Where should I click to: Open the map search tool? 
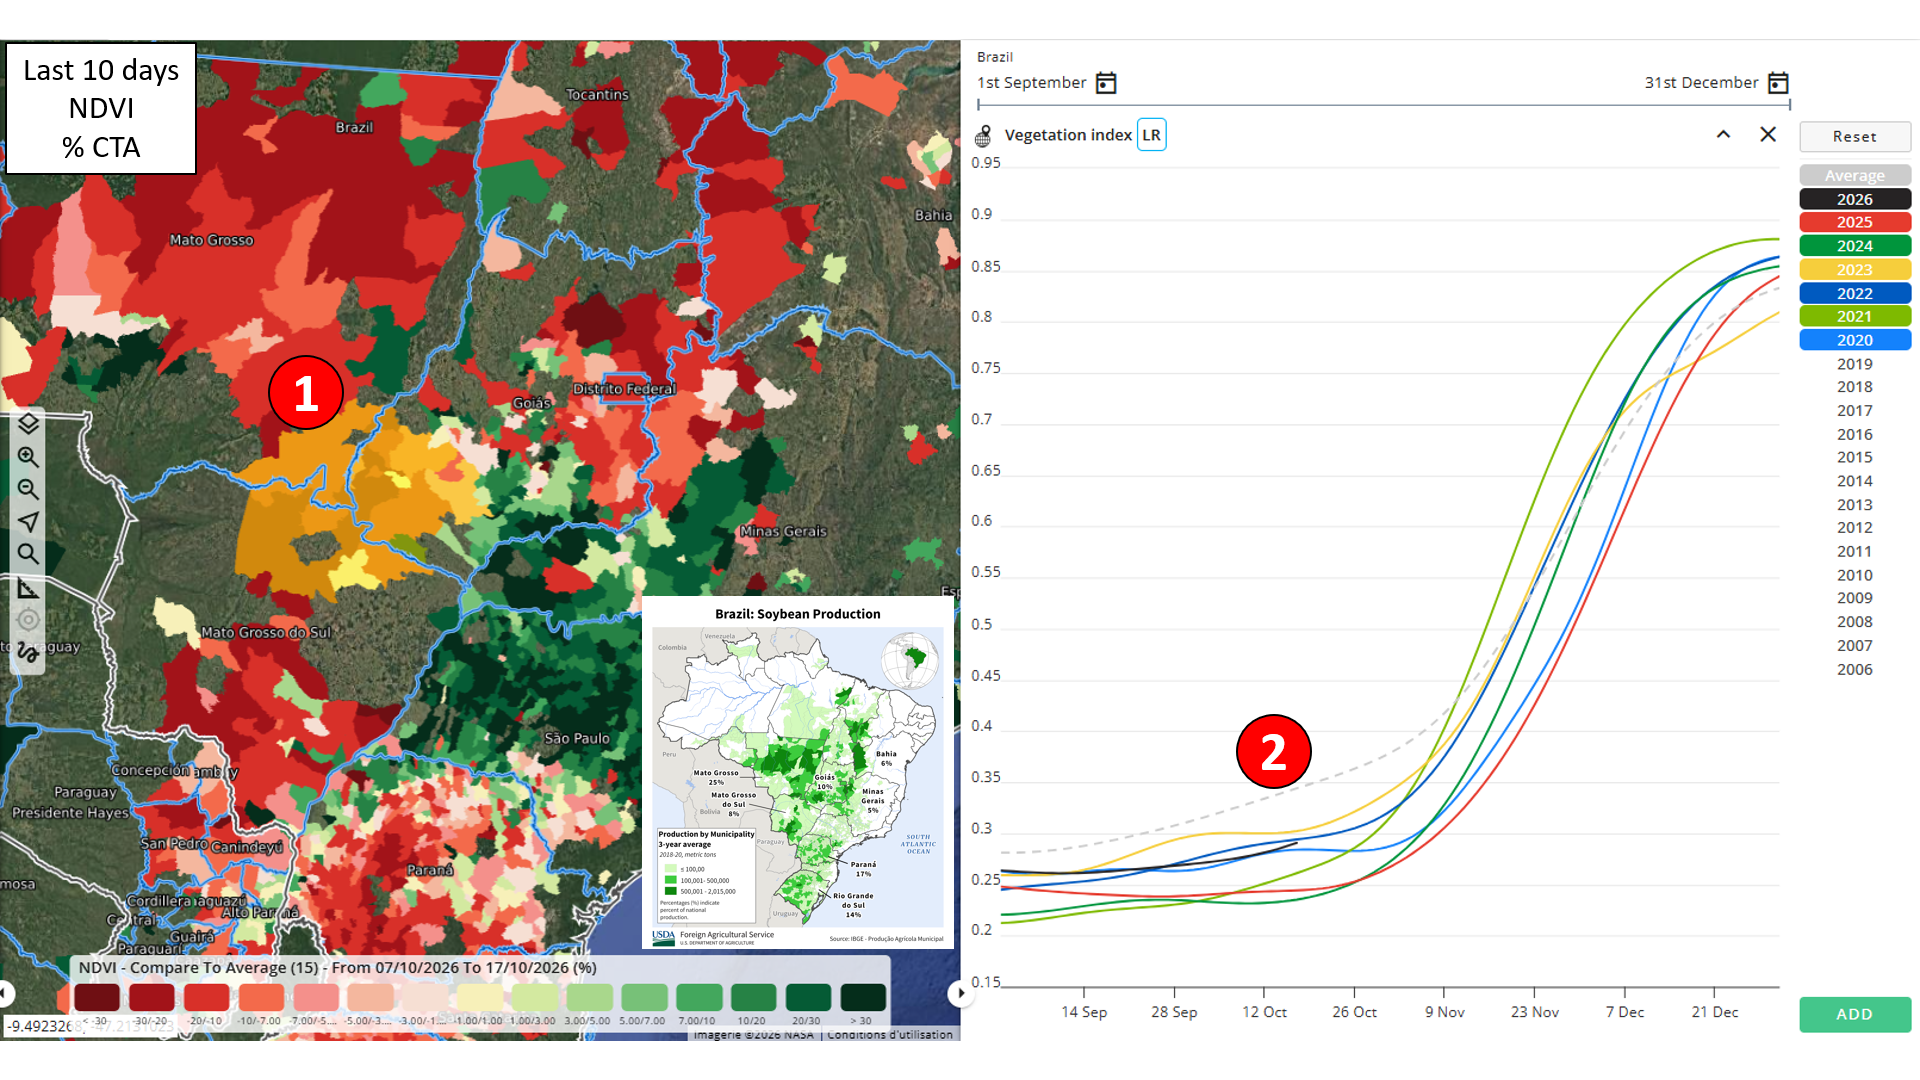click(x=28, y=554)
